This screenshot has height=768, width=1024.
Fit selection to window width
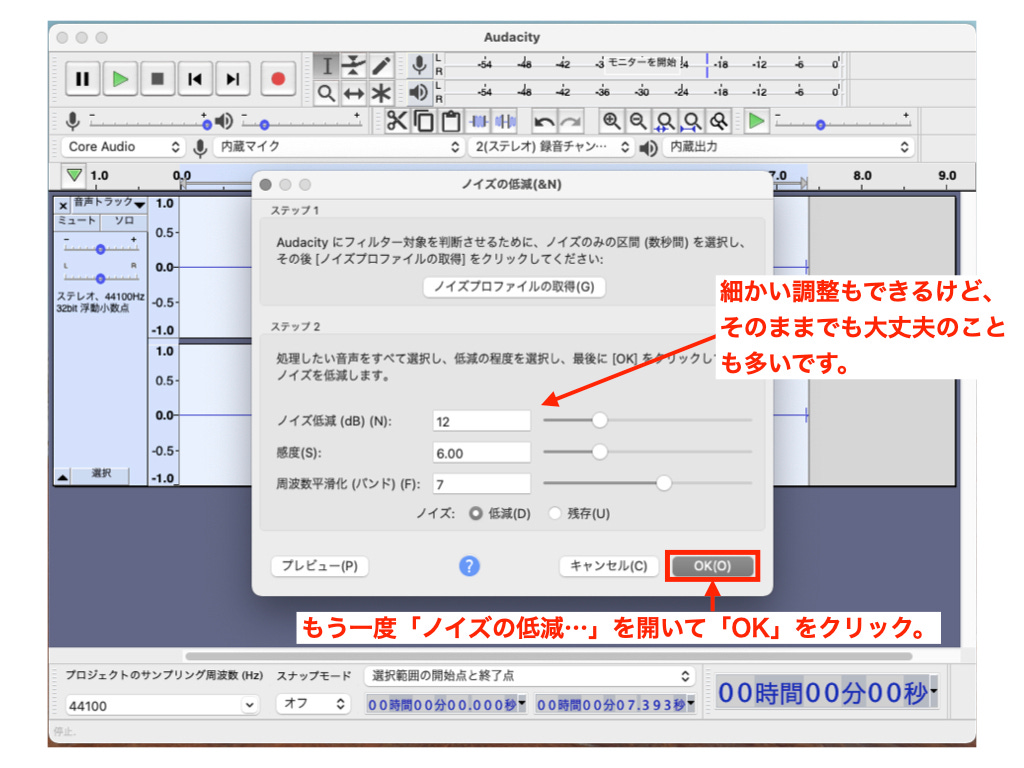[x=665, y=121]
